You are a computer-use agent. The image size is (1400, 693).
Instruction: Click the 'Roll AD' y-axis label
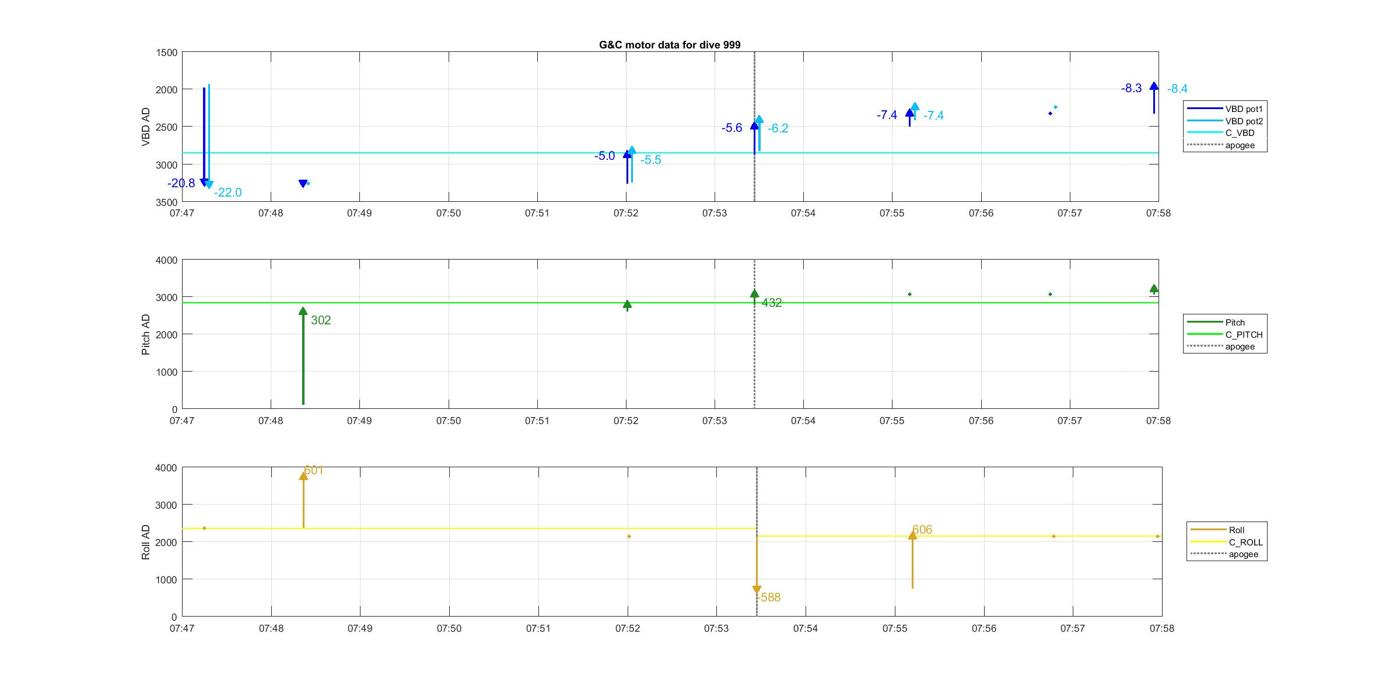pos(146,541)
